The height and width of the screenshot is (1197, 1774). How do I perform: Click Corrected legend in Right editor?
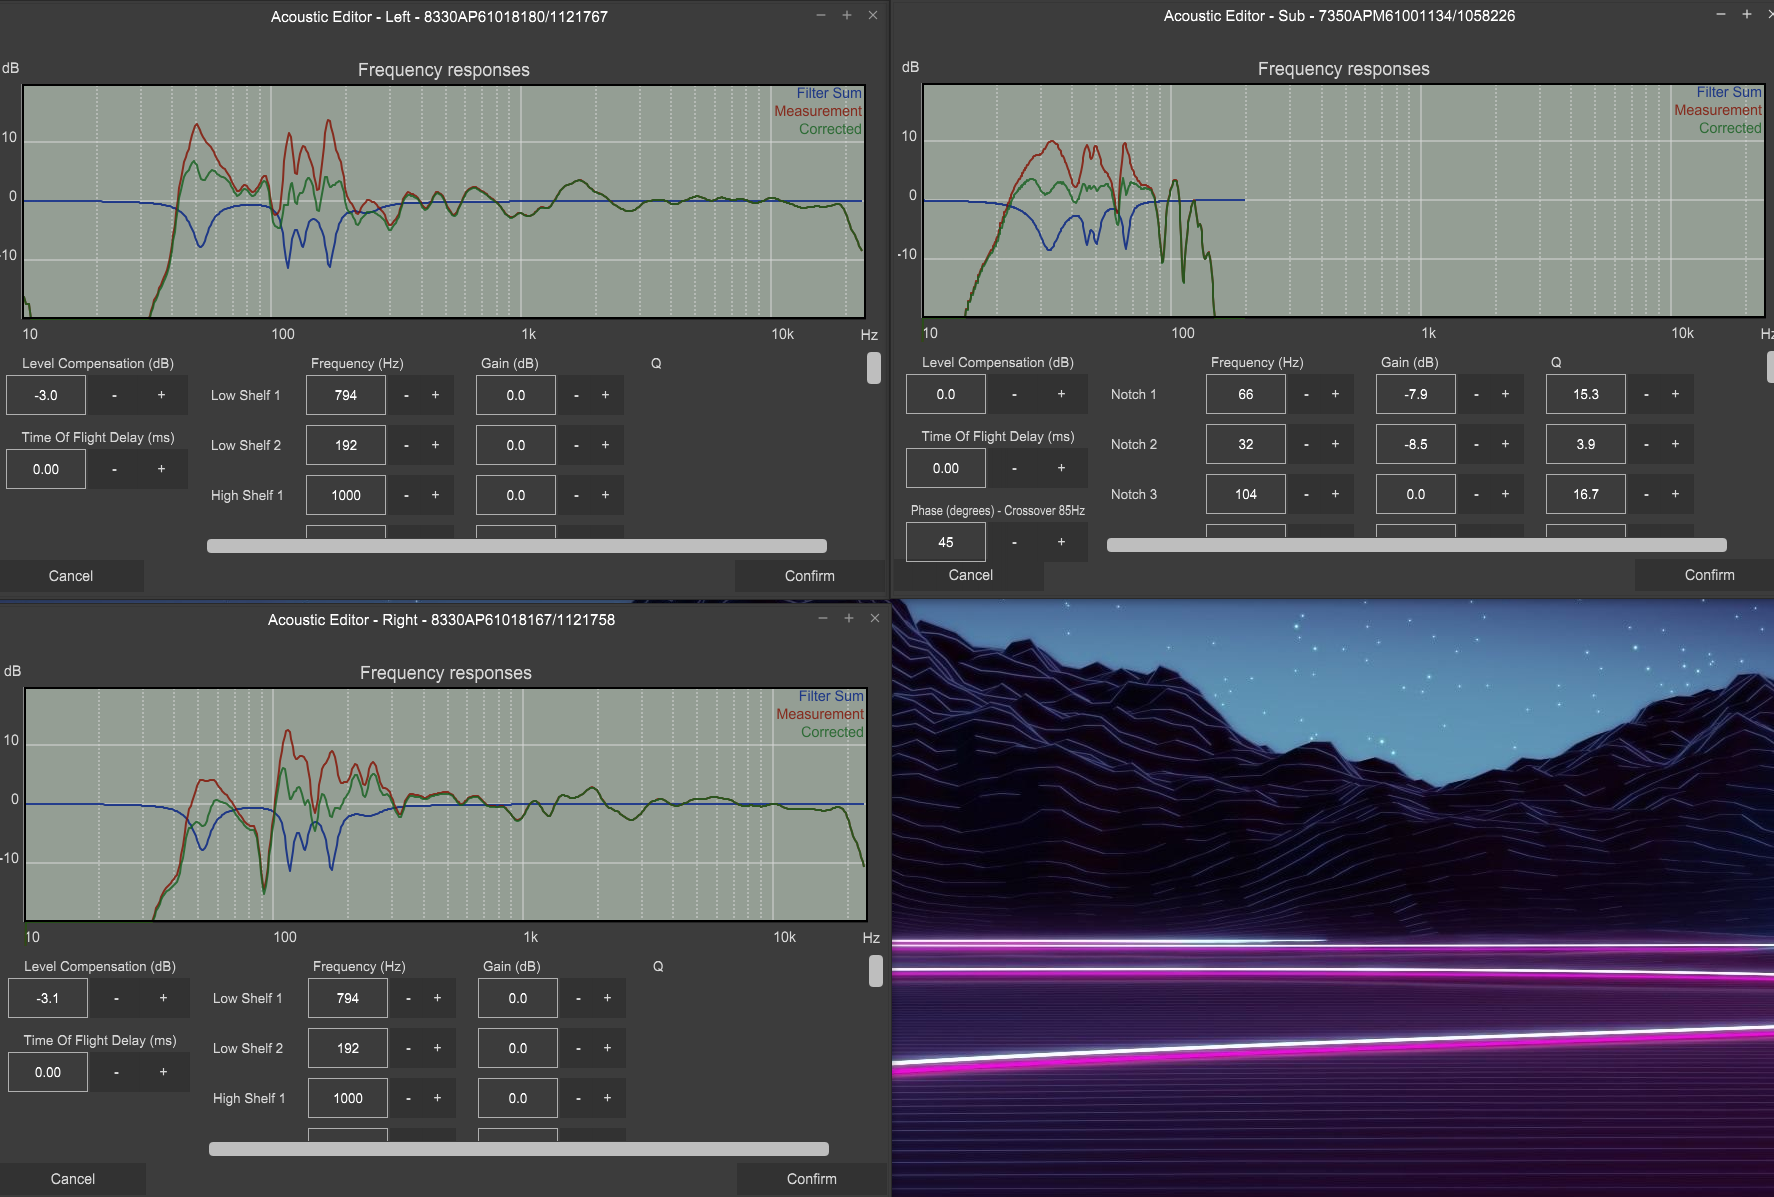pos(832,732)
